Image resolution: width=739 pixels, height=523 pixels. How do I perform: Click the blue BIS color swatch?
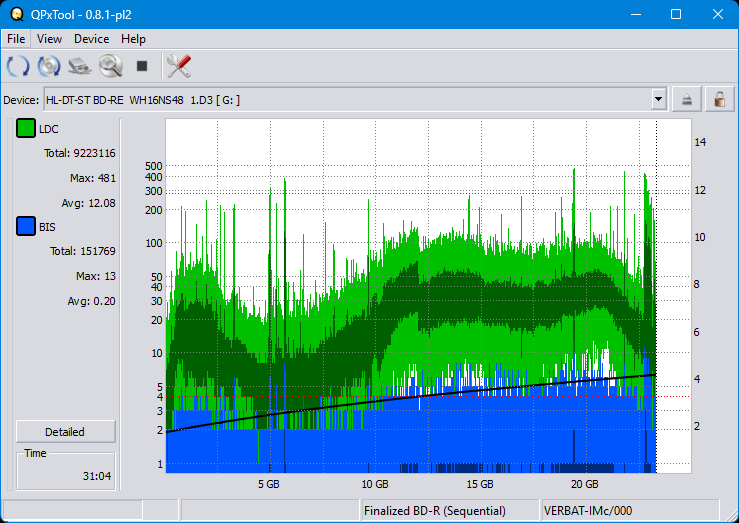click(26, 227)
